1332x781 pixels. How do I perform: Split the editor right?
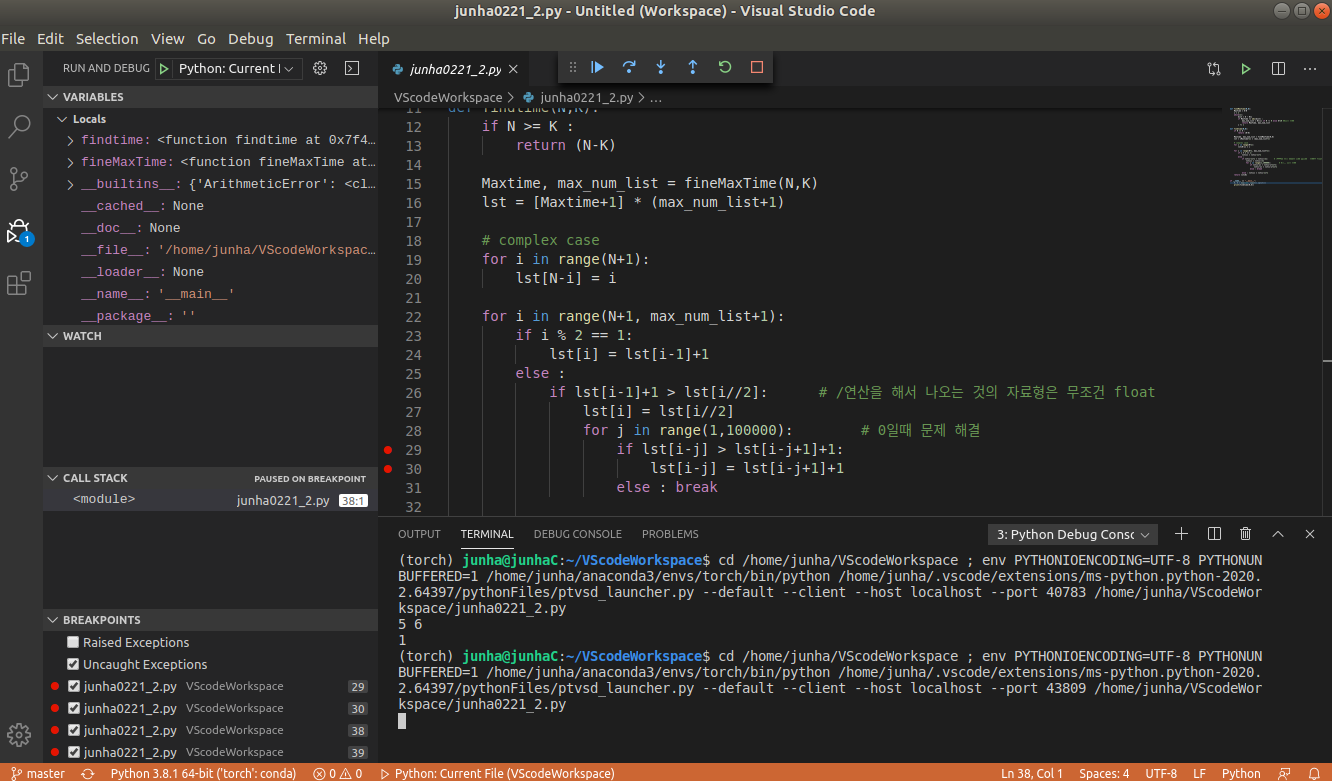[x=1278, y=69]
